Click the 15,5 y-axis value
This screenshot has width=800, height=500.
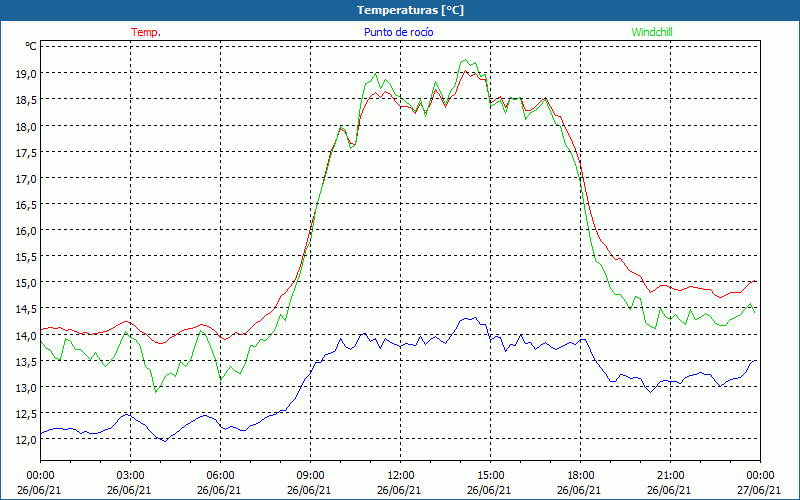point(28,257)
